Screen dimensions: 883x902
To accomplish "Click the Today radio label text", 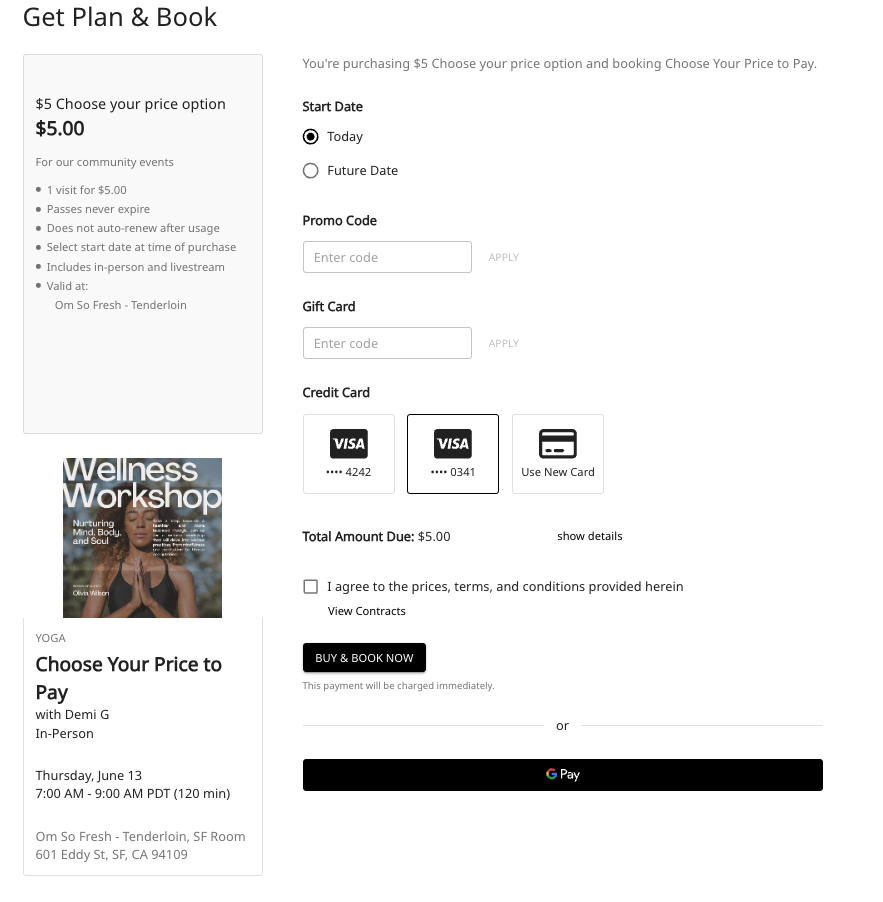I will click(x=345, y=137).
